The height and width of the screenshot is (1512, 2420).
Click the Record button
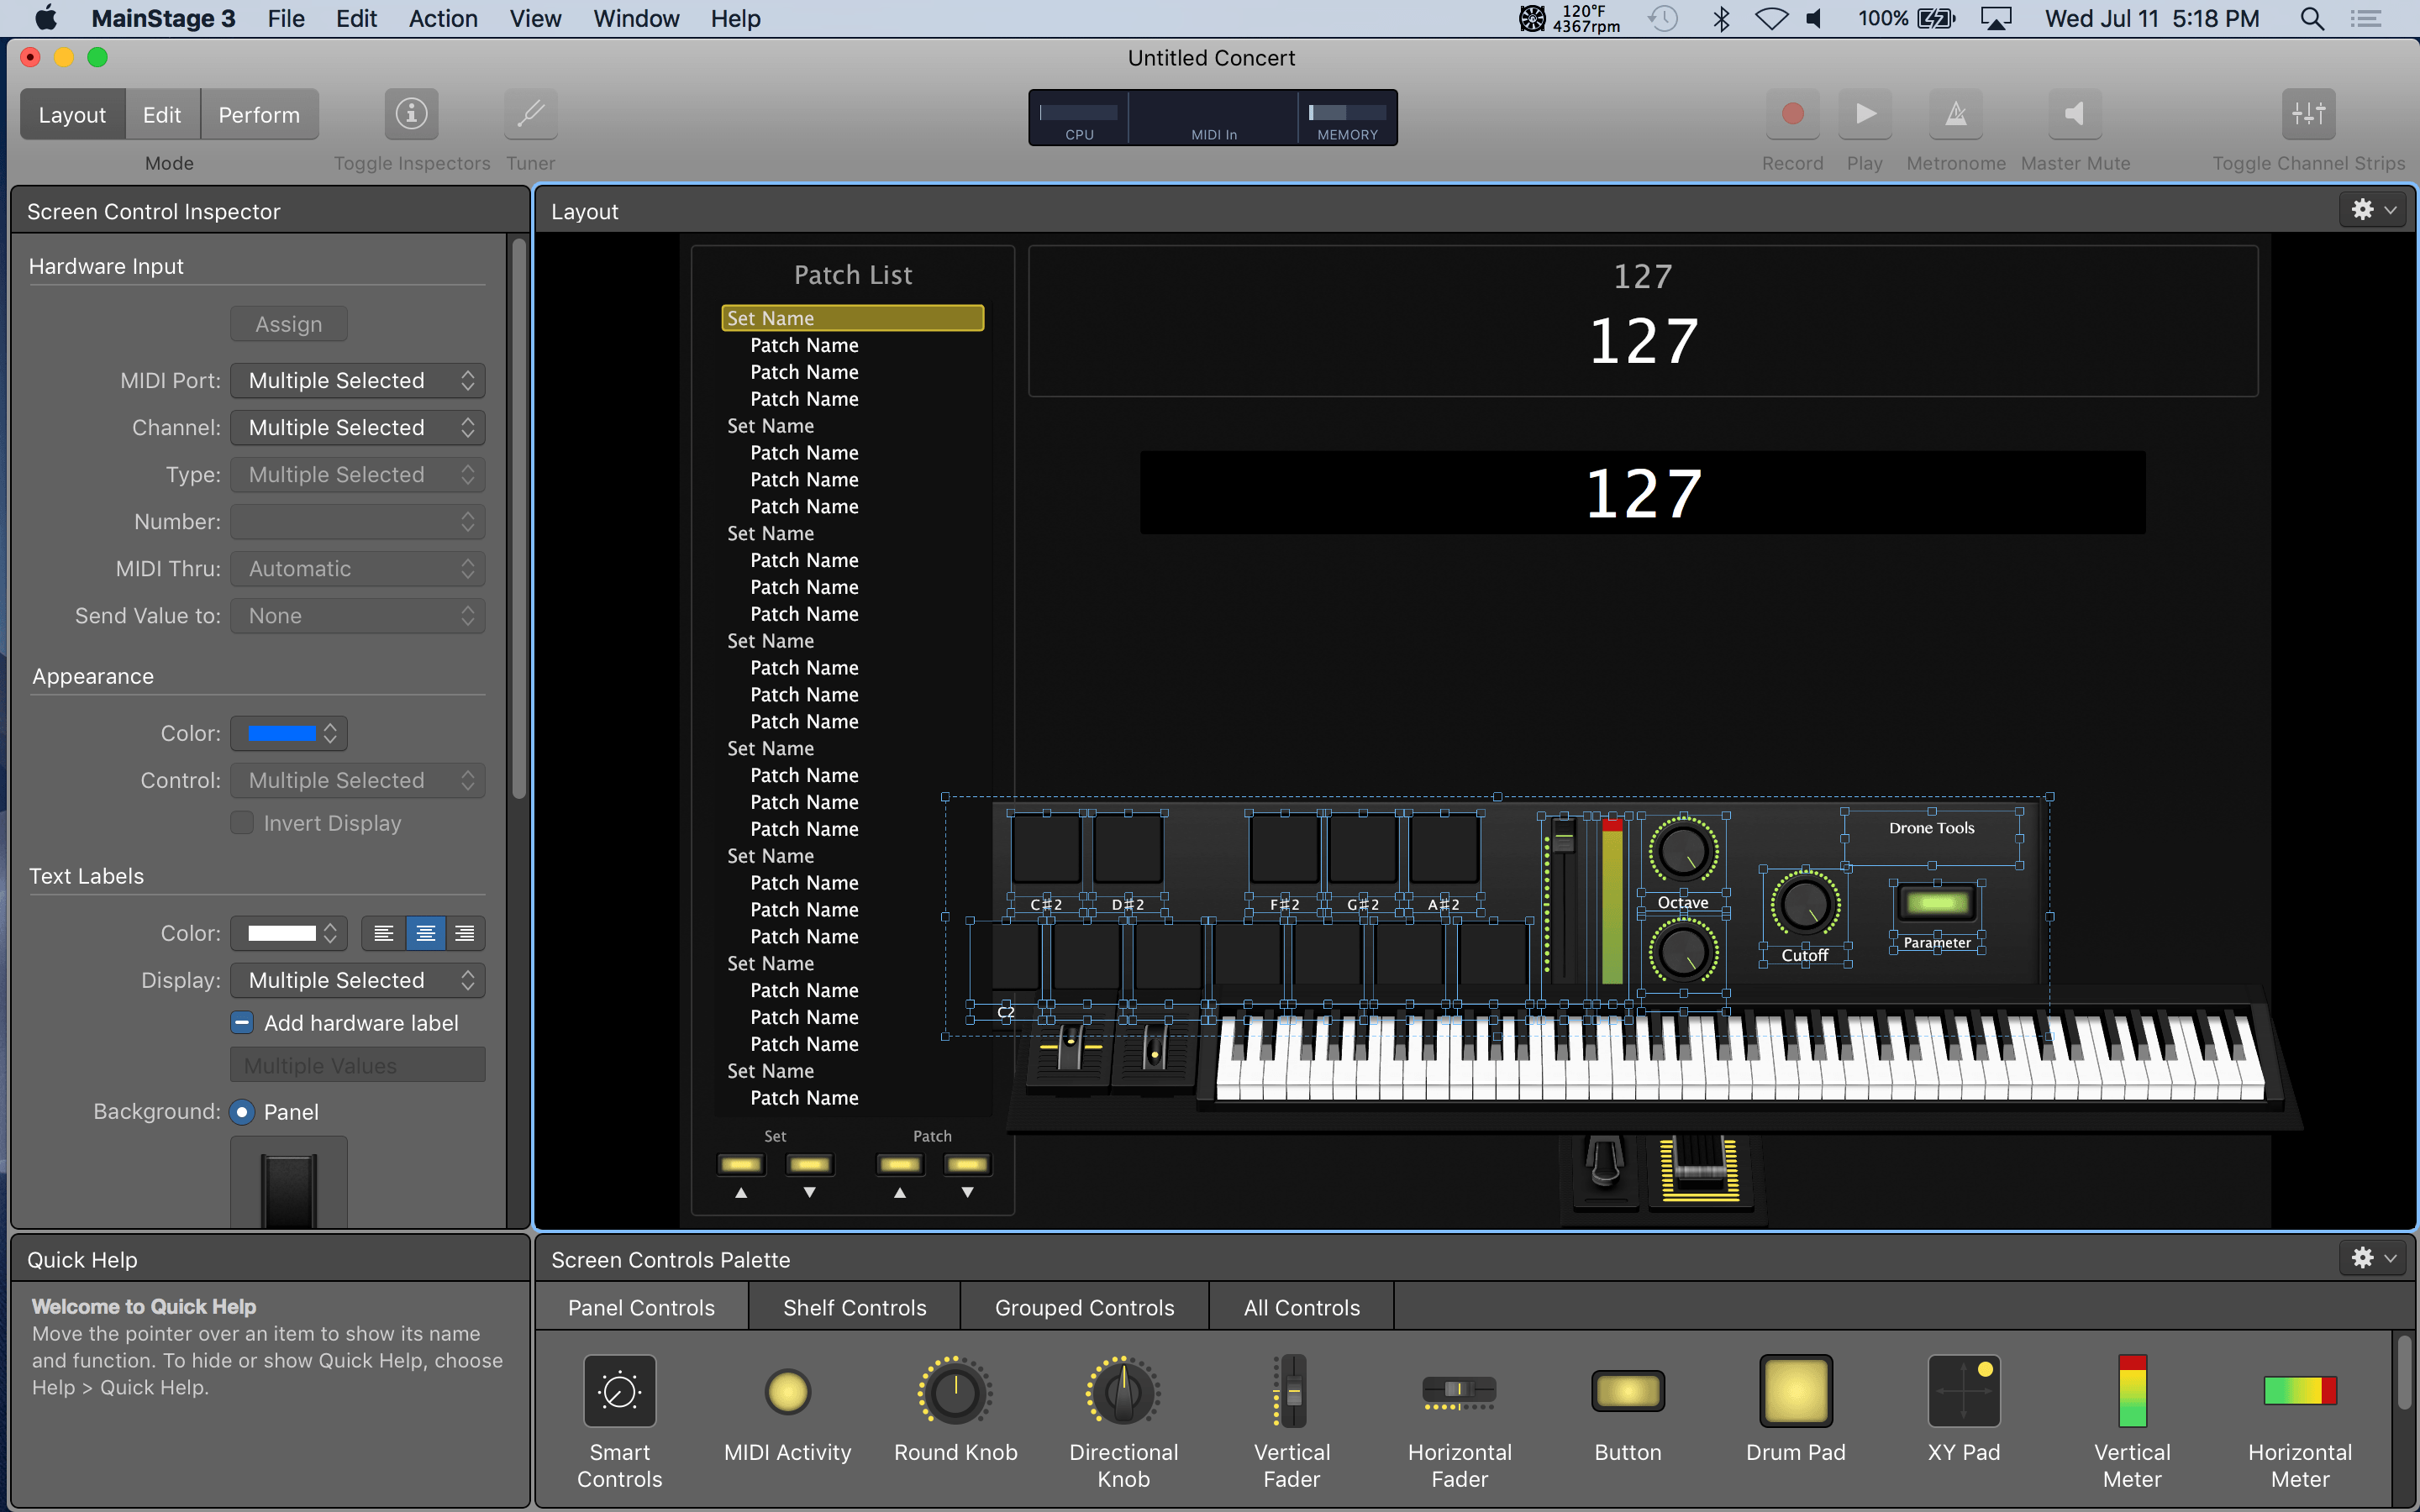[1792, 114]
